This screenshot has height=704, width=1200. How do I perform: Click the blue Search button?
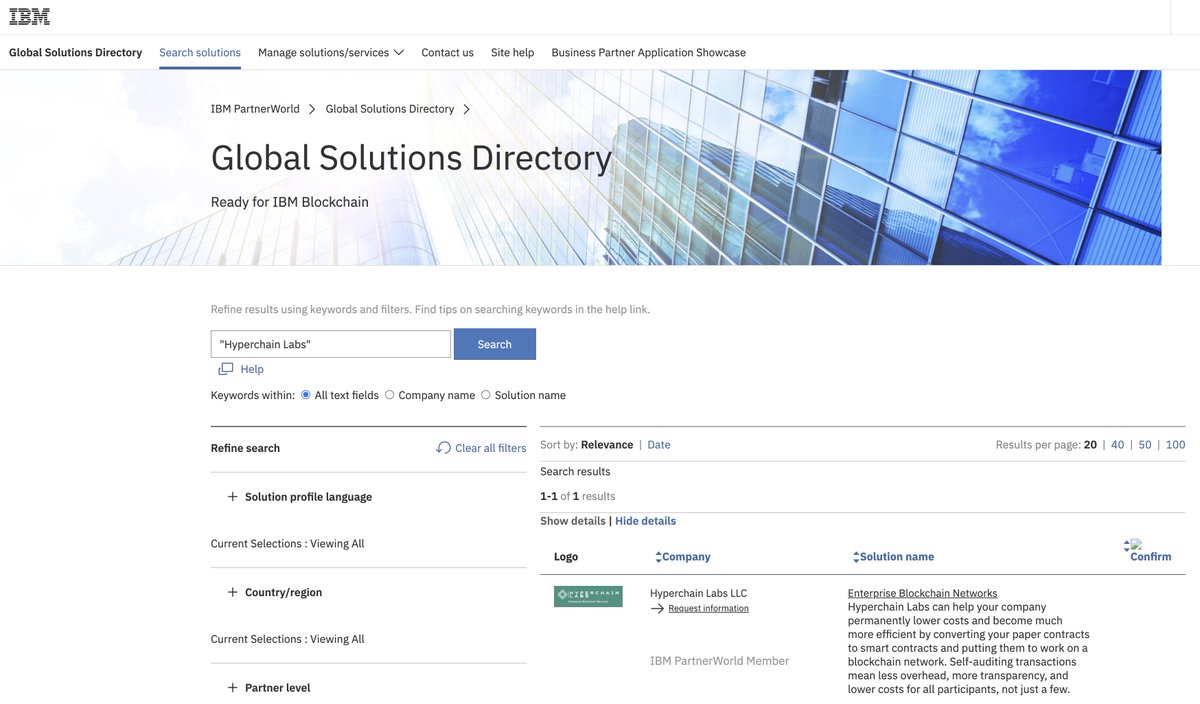495,344
